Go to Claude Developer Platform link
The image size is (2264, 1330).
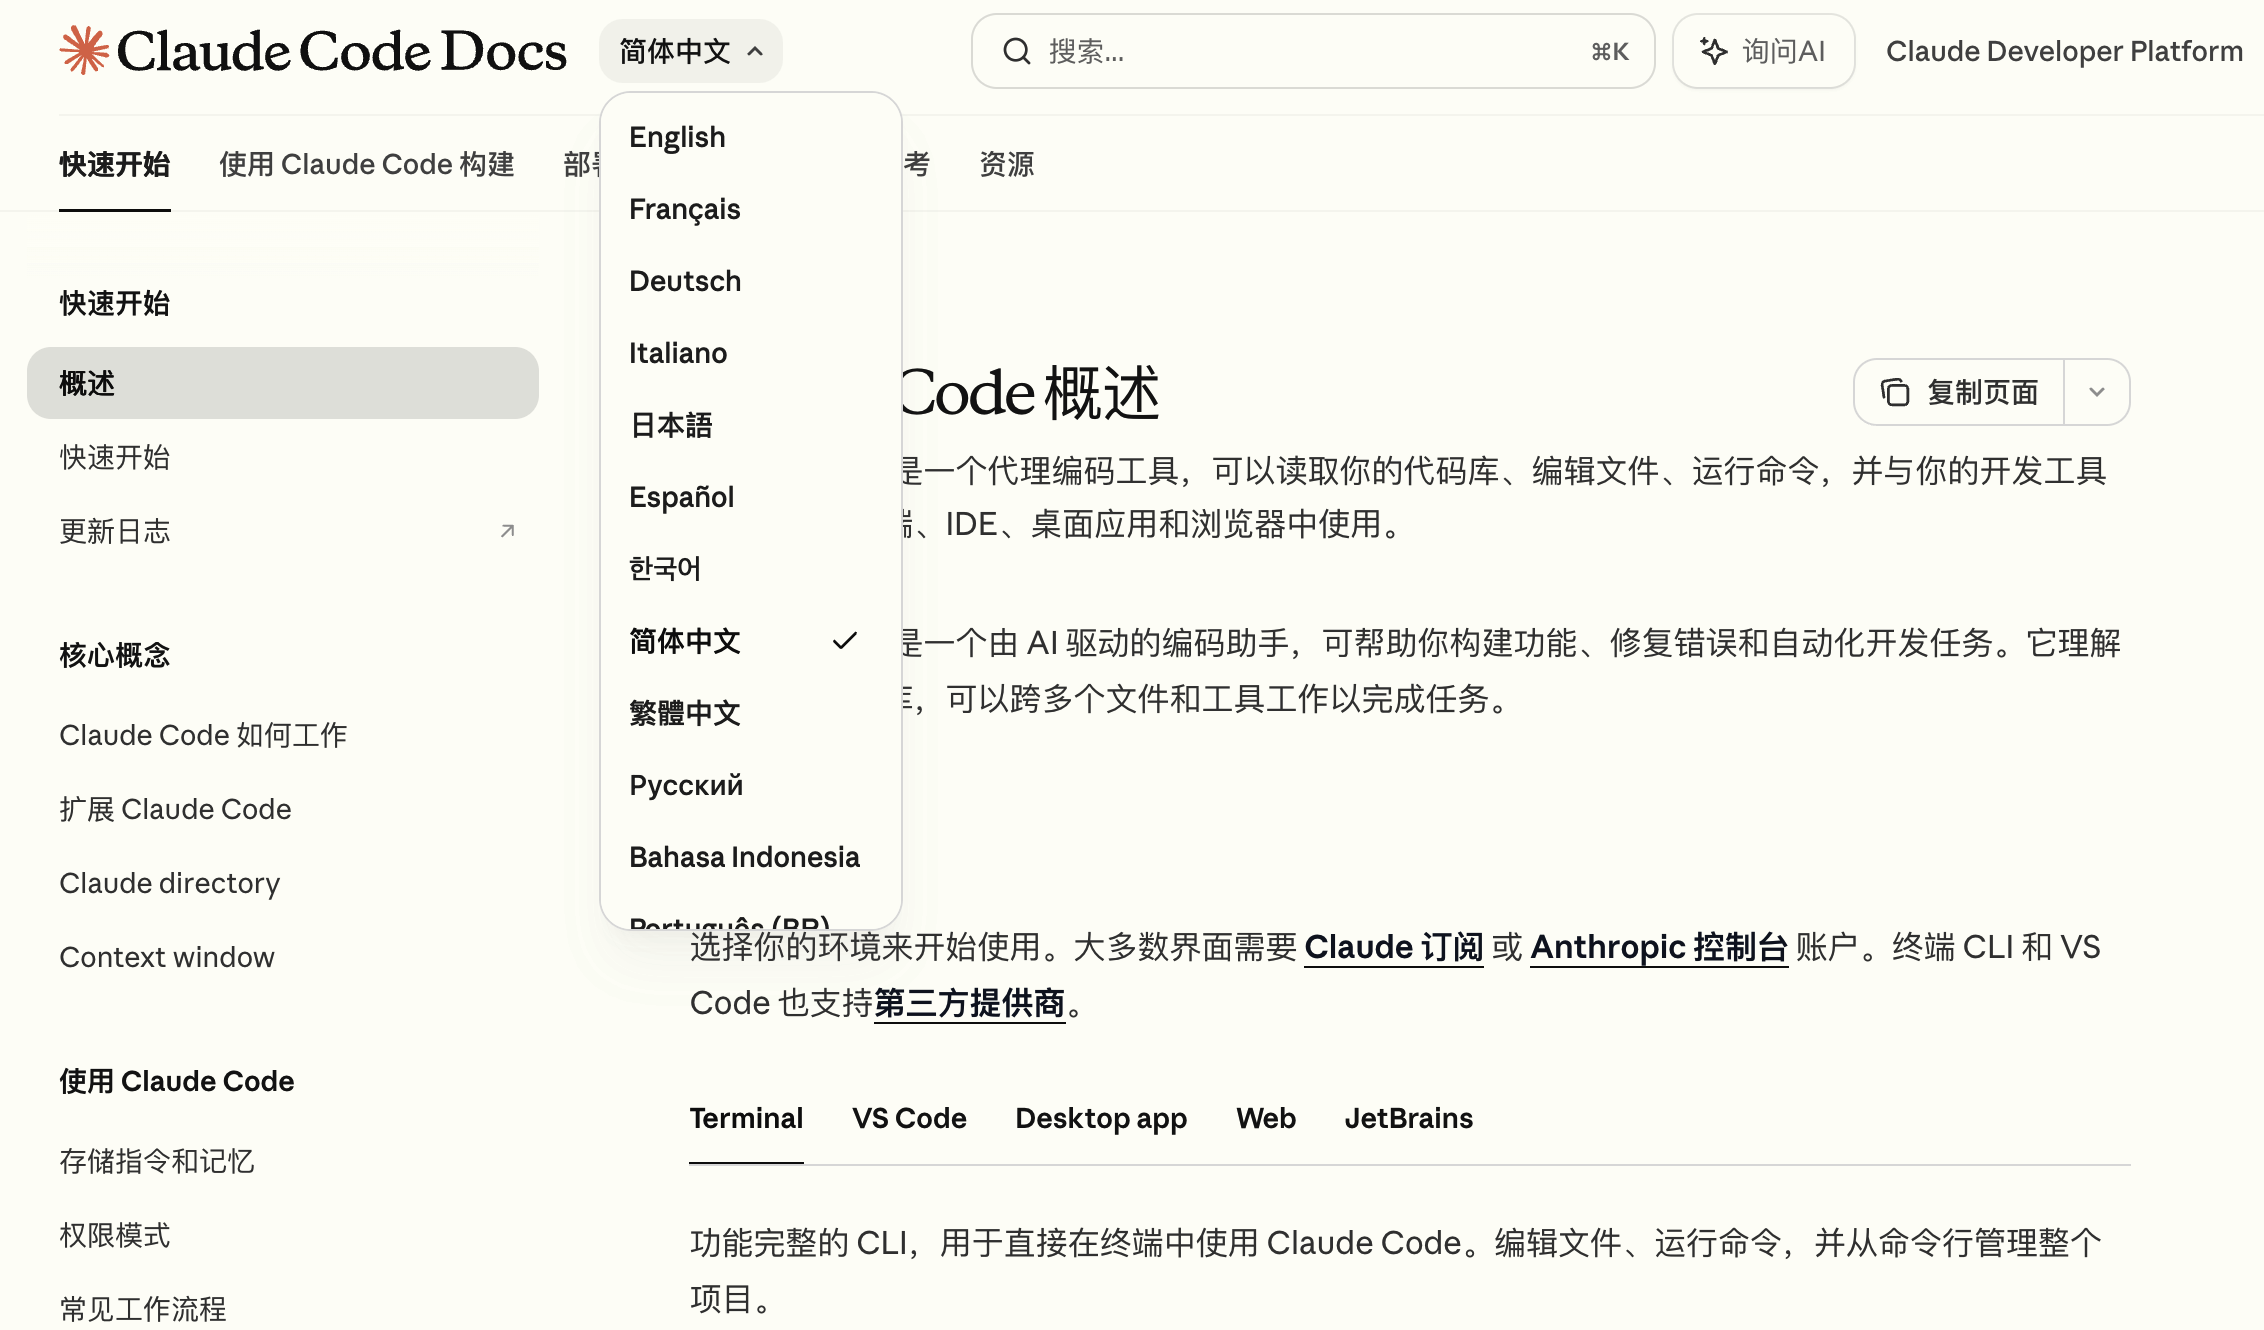[x=2063, y=51]
